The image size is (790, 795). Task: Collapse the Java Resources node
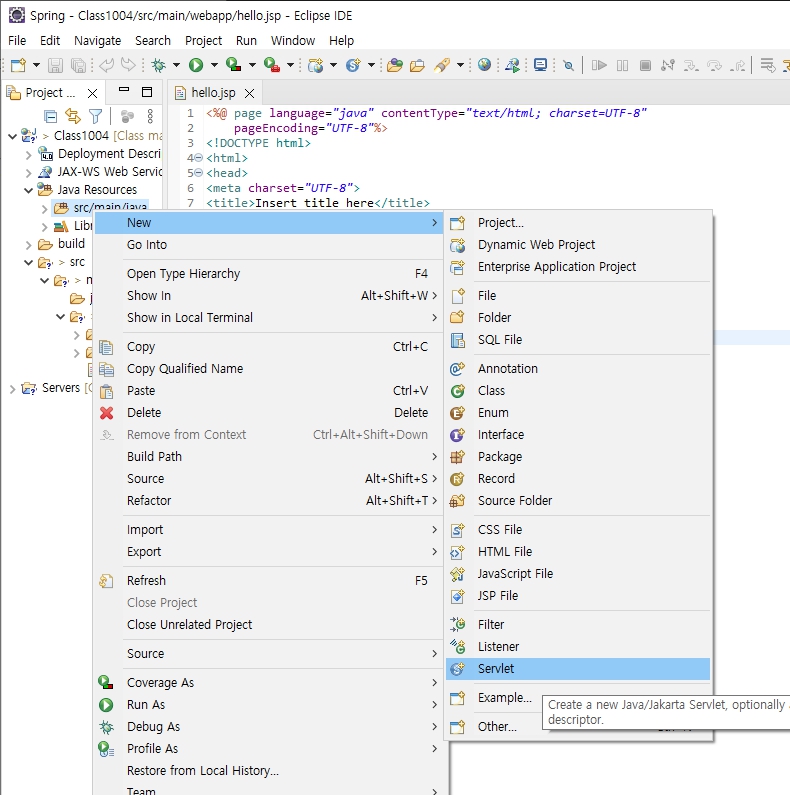(28, 190)
